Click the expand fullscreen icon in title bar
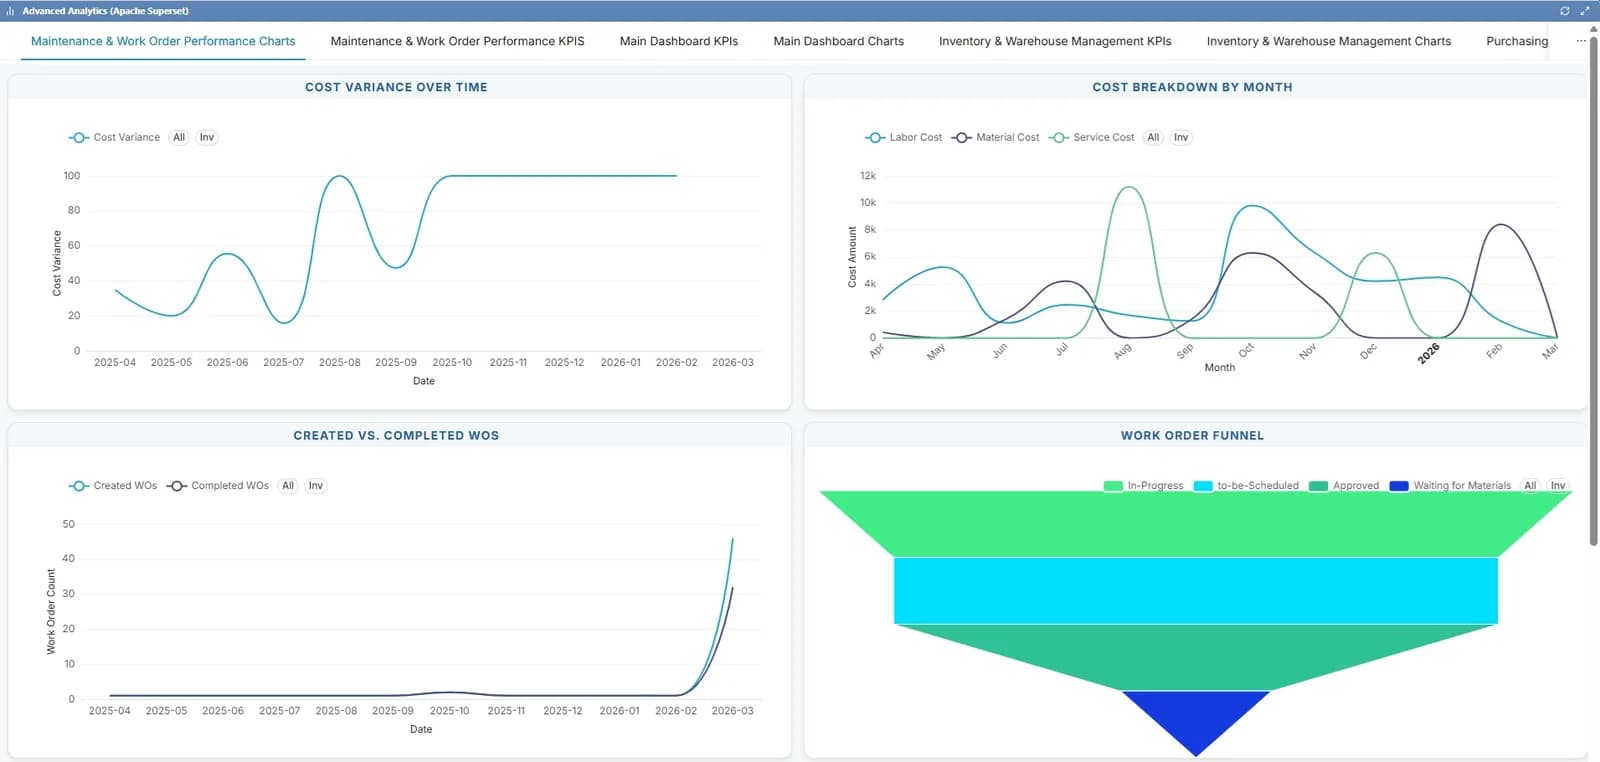Viewport: 1600px width, 762px height. tap(1584, 11)
